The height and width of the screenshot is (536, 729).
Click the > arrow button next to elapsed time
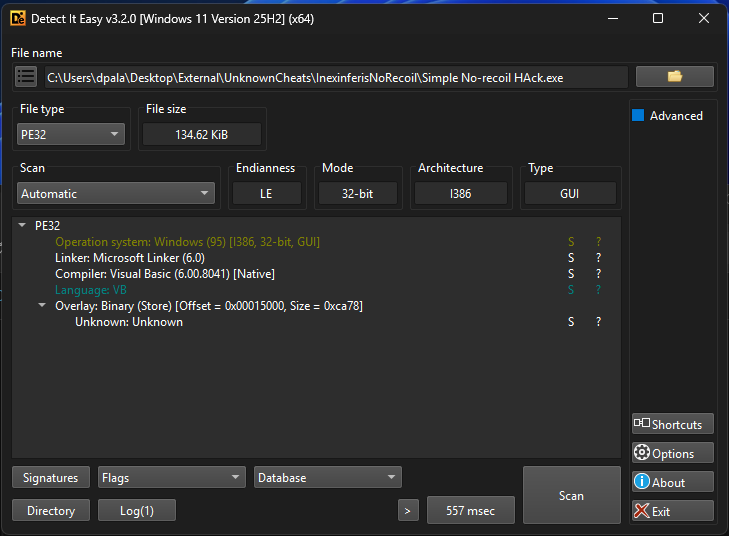408,510
